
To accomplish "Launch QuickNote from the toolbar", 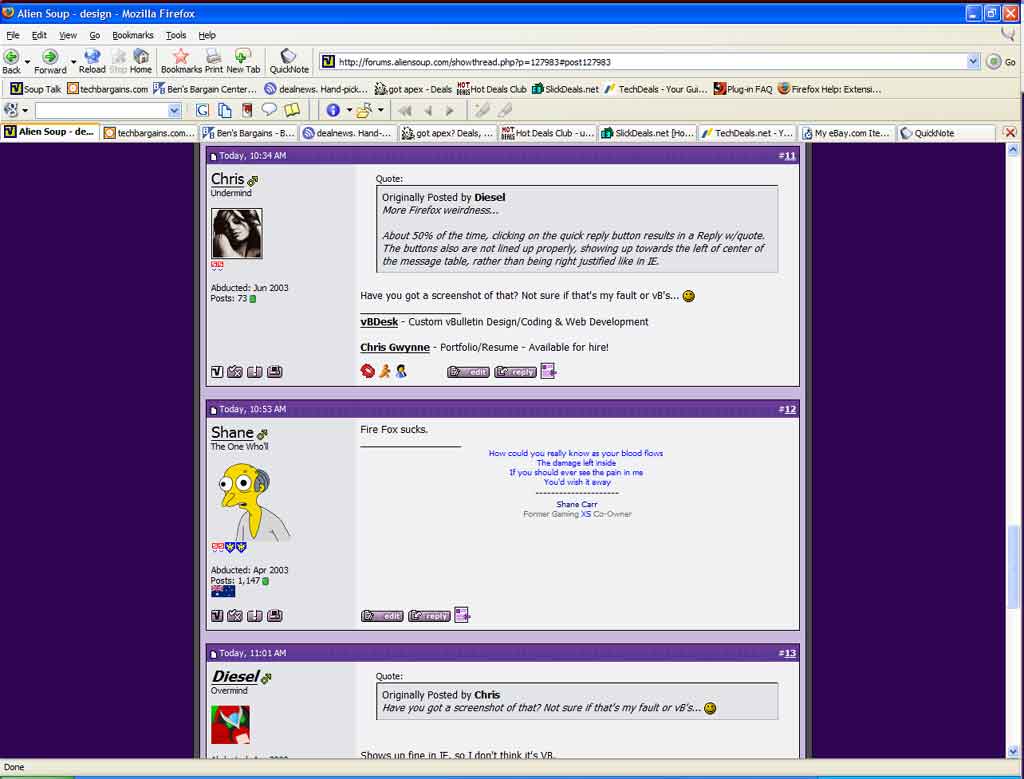I will pos(289,61).
